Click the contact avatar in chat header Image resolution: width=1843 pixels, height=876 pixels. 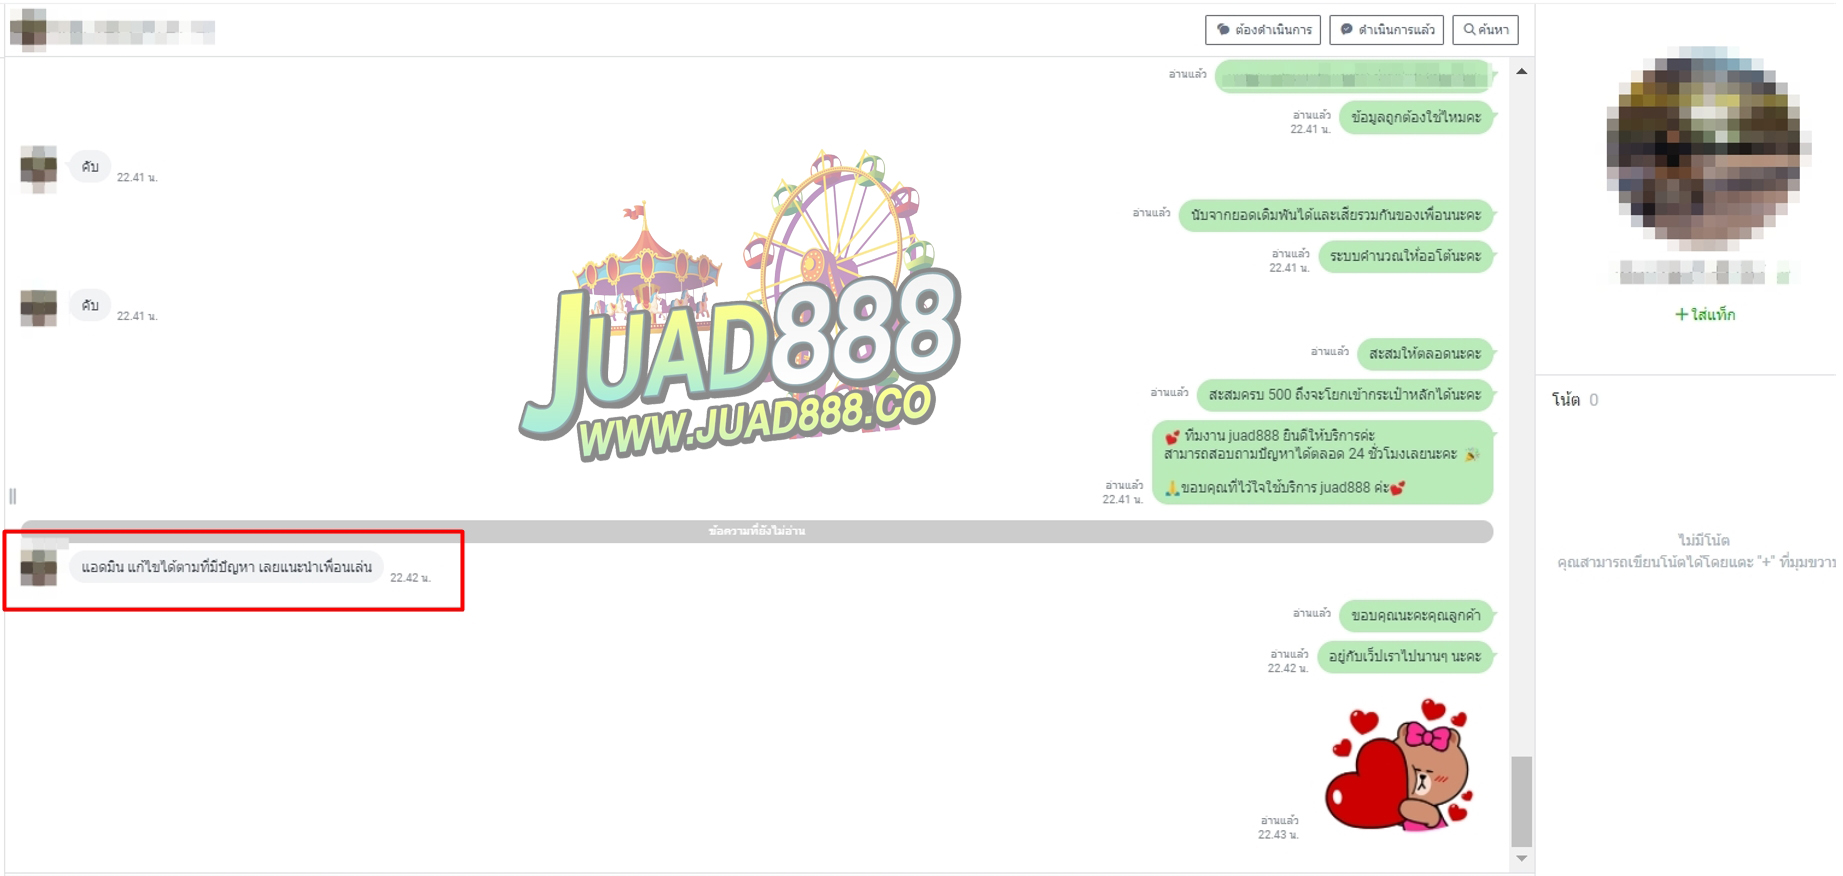pos(28,30)
